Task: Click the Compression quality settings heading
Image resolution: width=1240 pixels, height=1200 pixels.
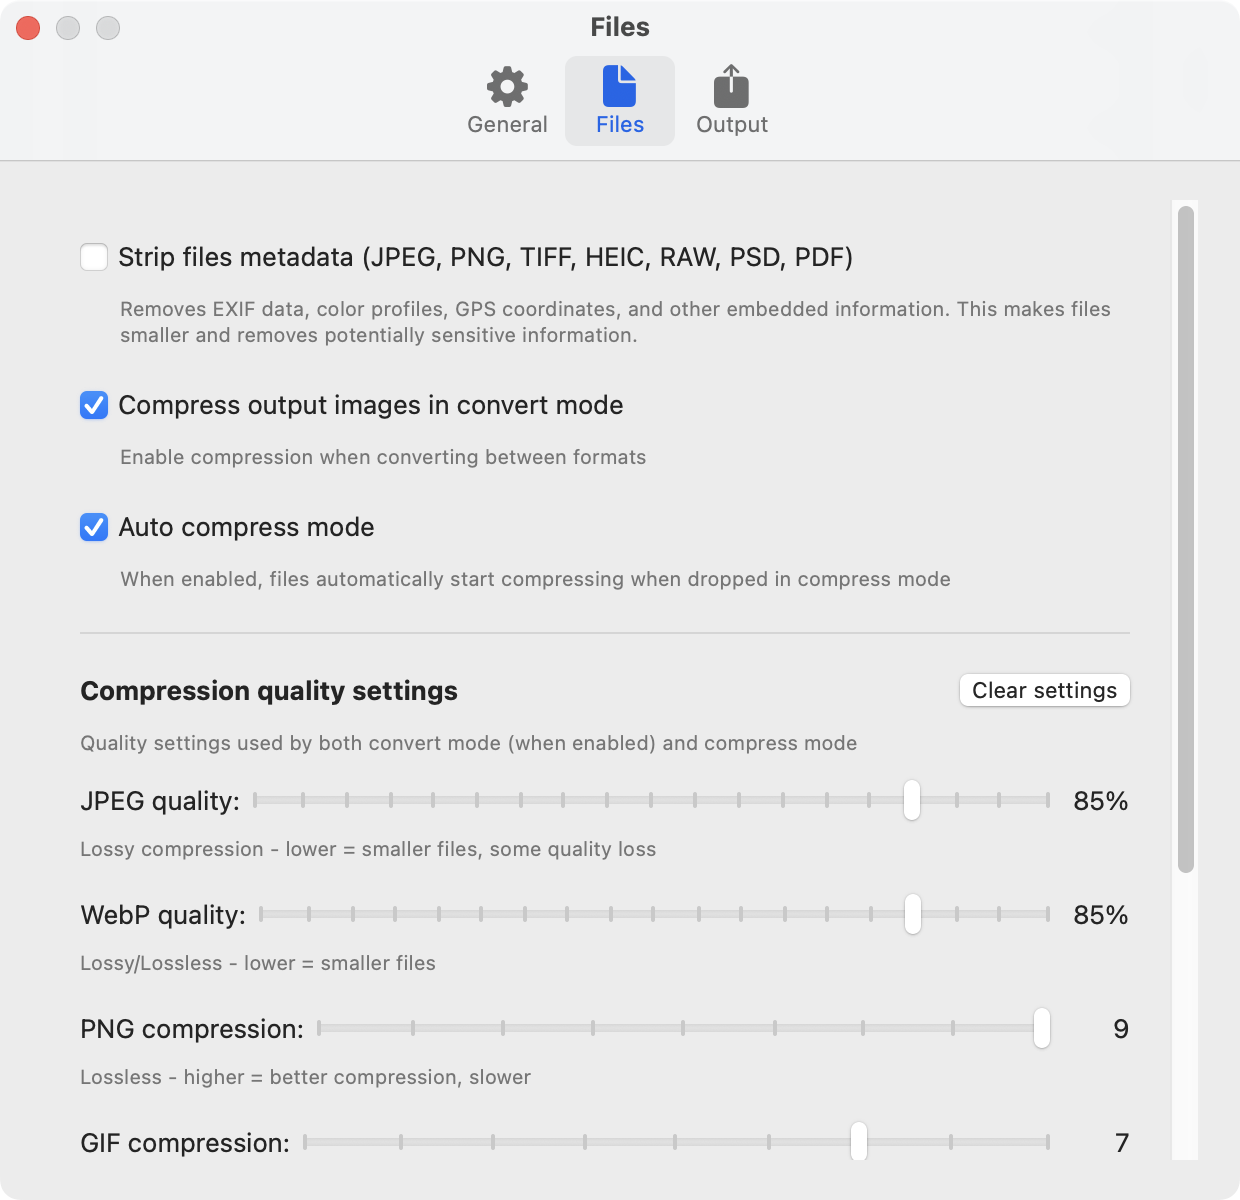Action: [x=269, y=691]
